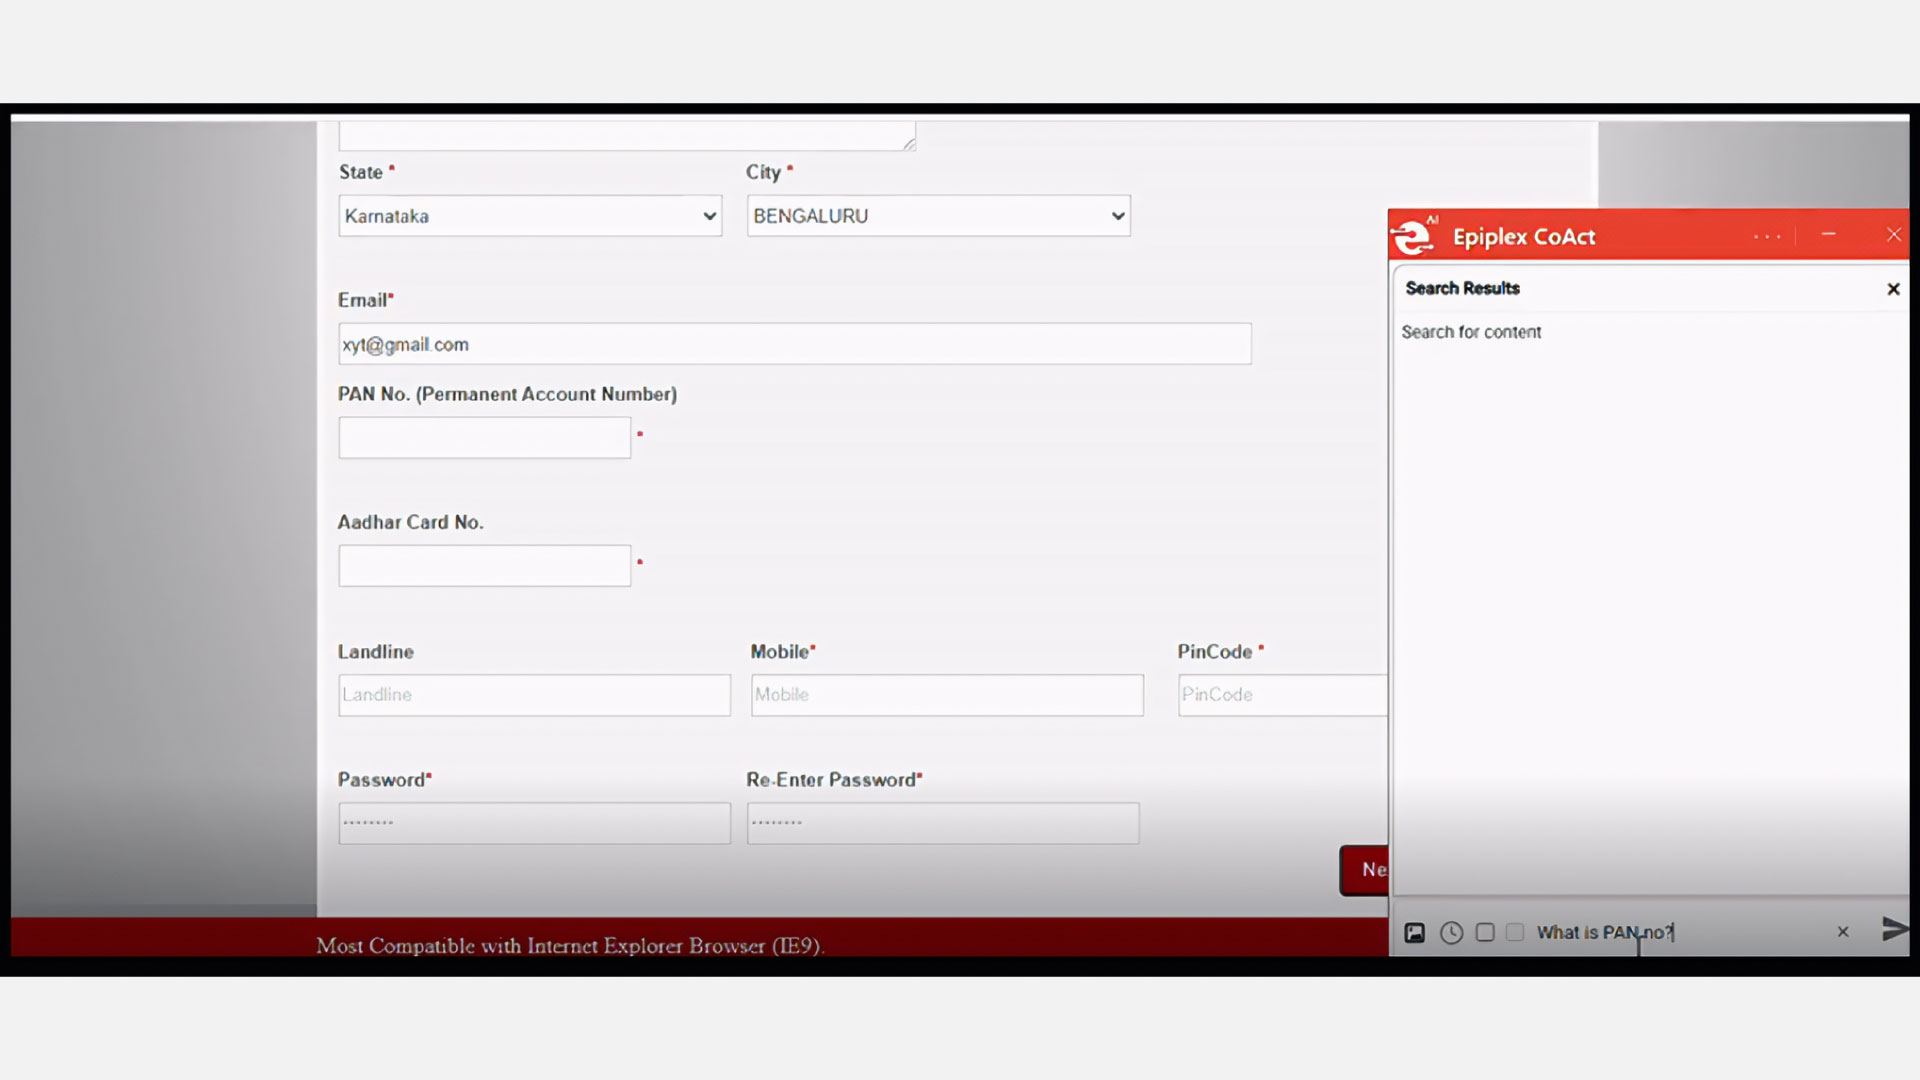Viewport: 1920px width, 1080px height.
Task: Send the 'What is PAN no?' query
Action: (1893, 929)
